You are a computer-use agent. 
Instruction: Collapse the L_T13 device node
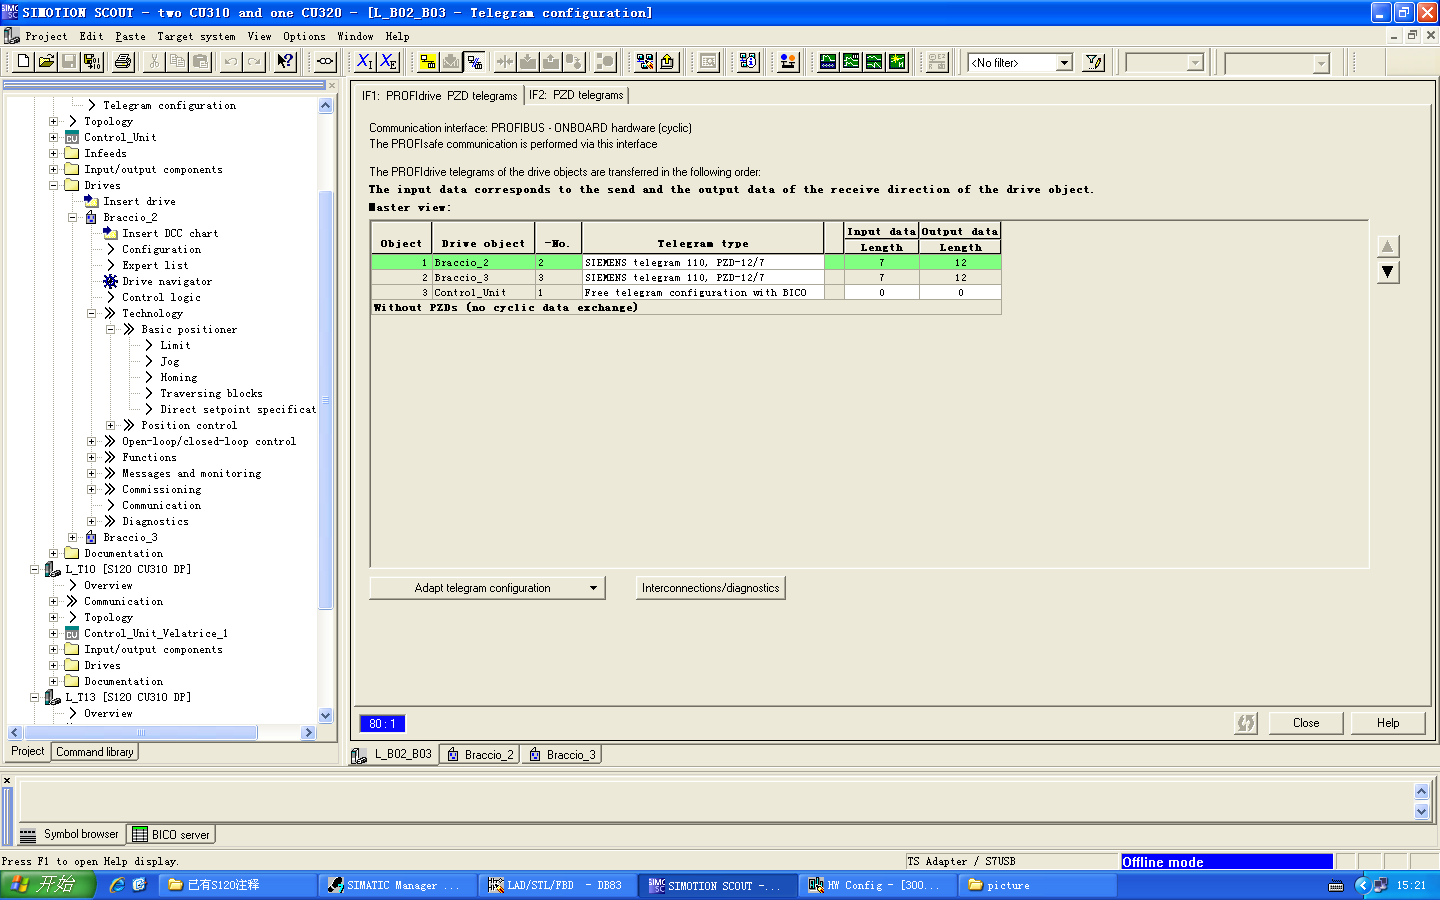(34, 697)
